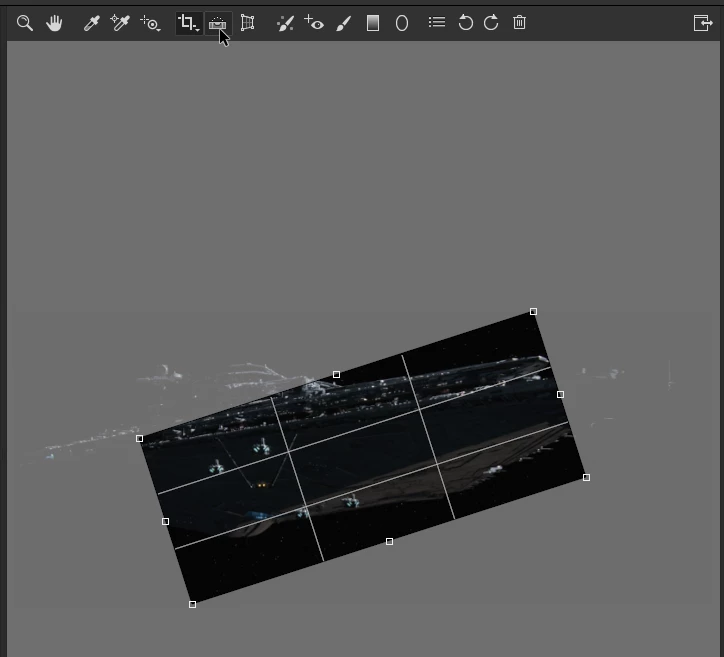Viewport: 724px width, 657px height.
Task: Choose the Color Sampler tool
Action: pos(120,23)
